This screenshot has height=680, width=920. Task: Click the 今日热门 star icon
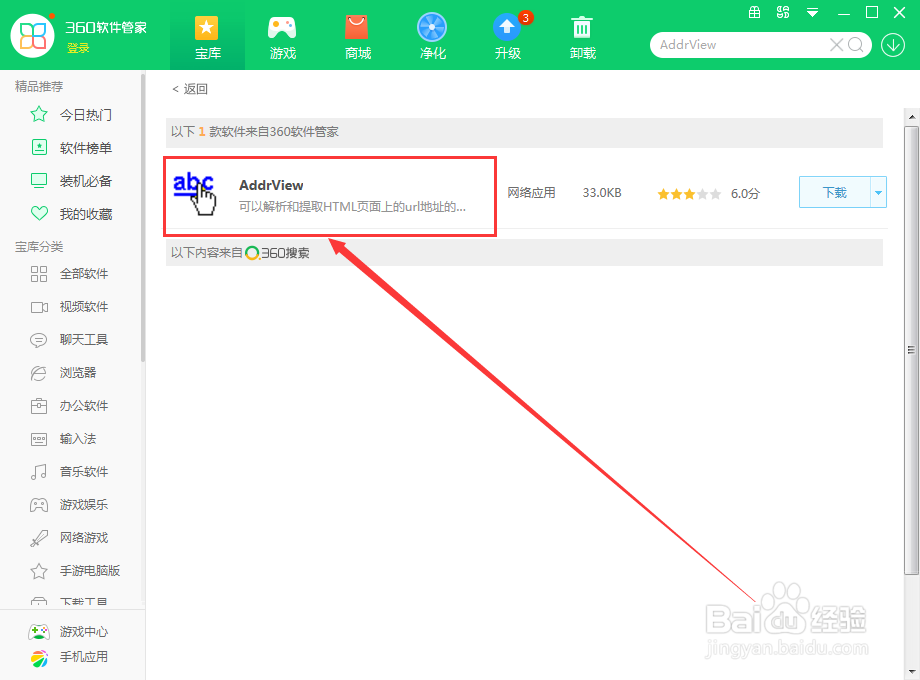(x=39, y=114)
